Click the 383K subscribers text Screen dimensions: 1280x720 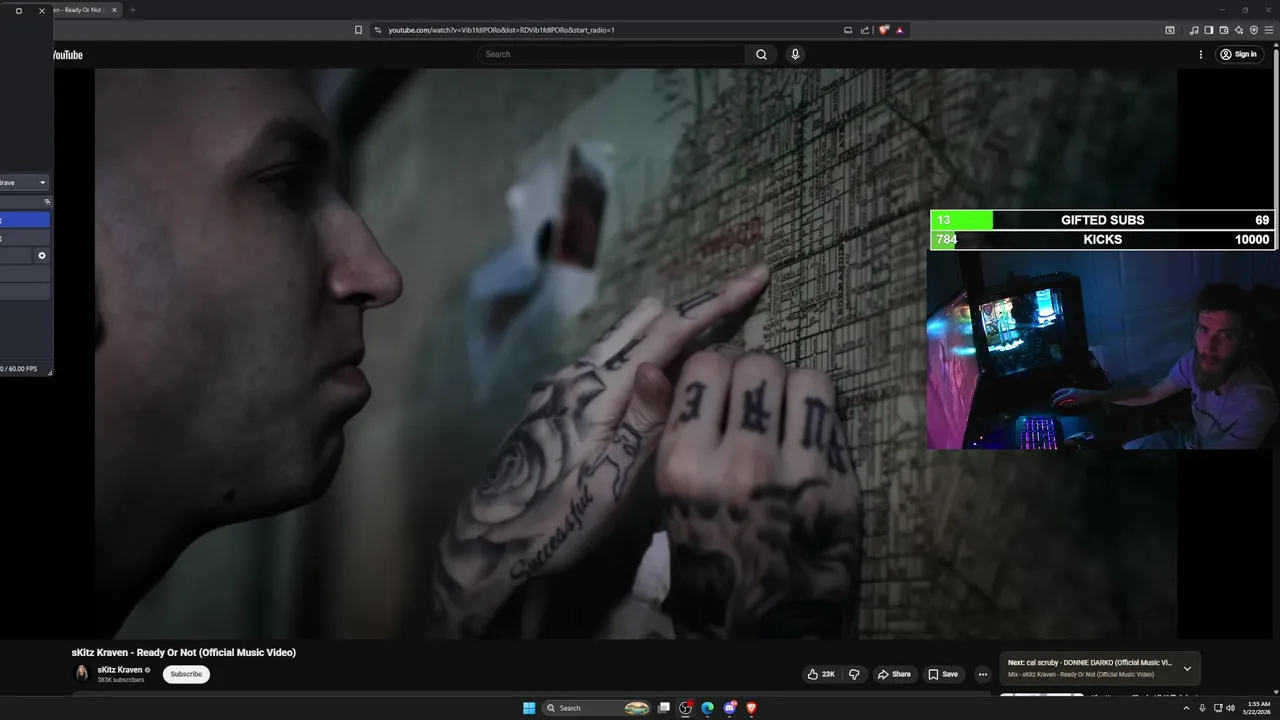coord(121,680)
